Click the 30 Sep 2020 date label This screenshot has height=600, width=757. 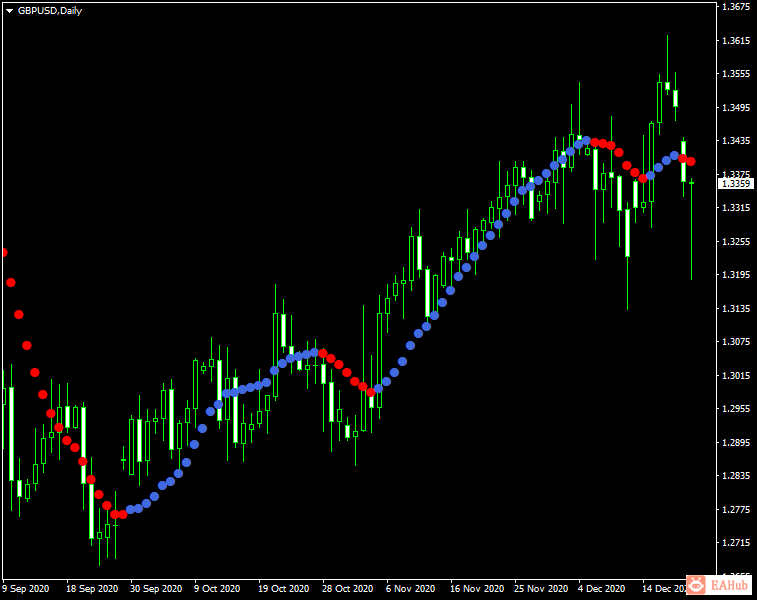click(x=156, y=589)
